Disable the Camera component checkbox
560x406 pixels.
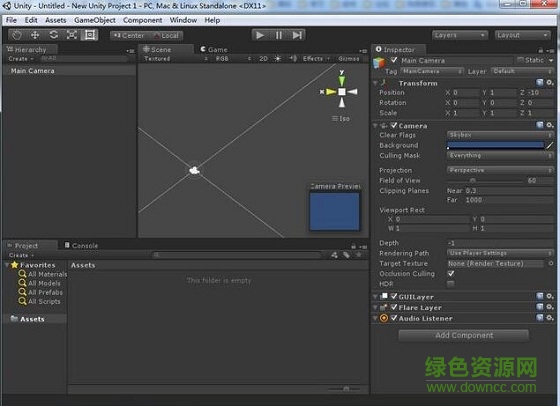click(x=394, y=125)
